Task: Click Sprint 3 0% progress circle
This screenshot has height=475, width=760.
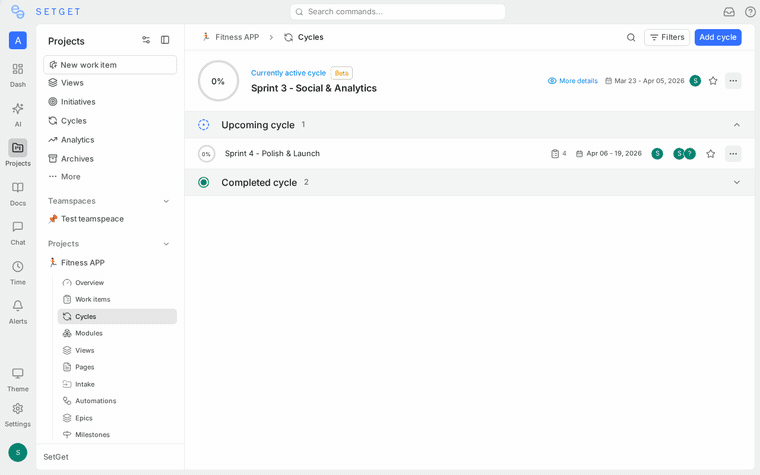Action: click(x=218, y=81)
